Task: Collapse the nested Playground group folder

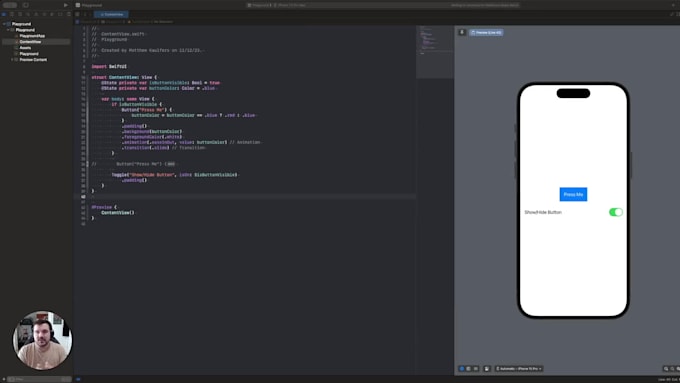Action: coord(8,30)
